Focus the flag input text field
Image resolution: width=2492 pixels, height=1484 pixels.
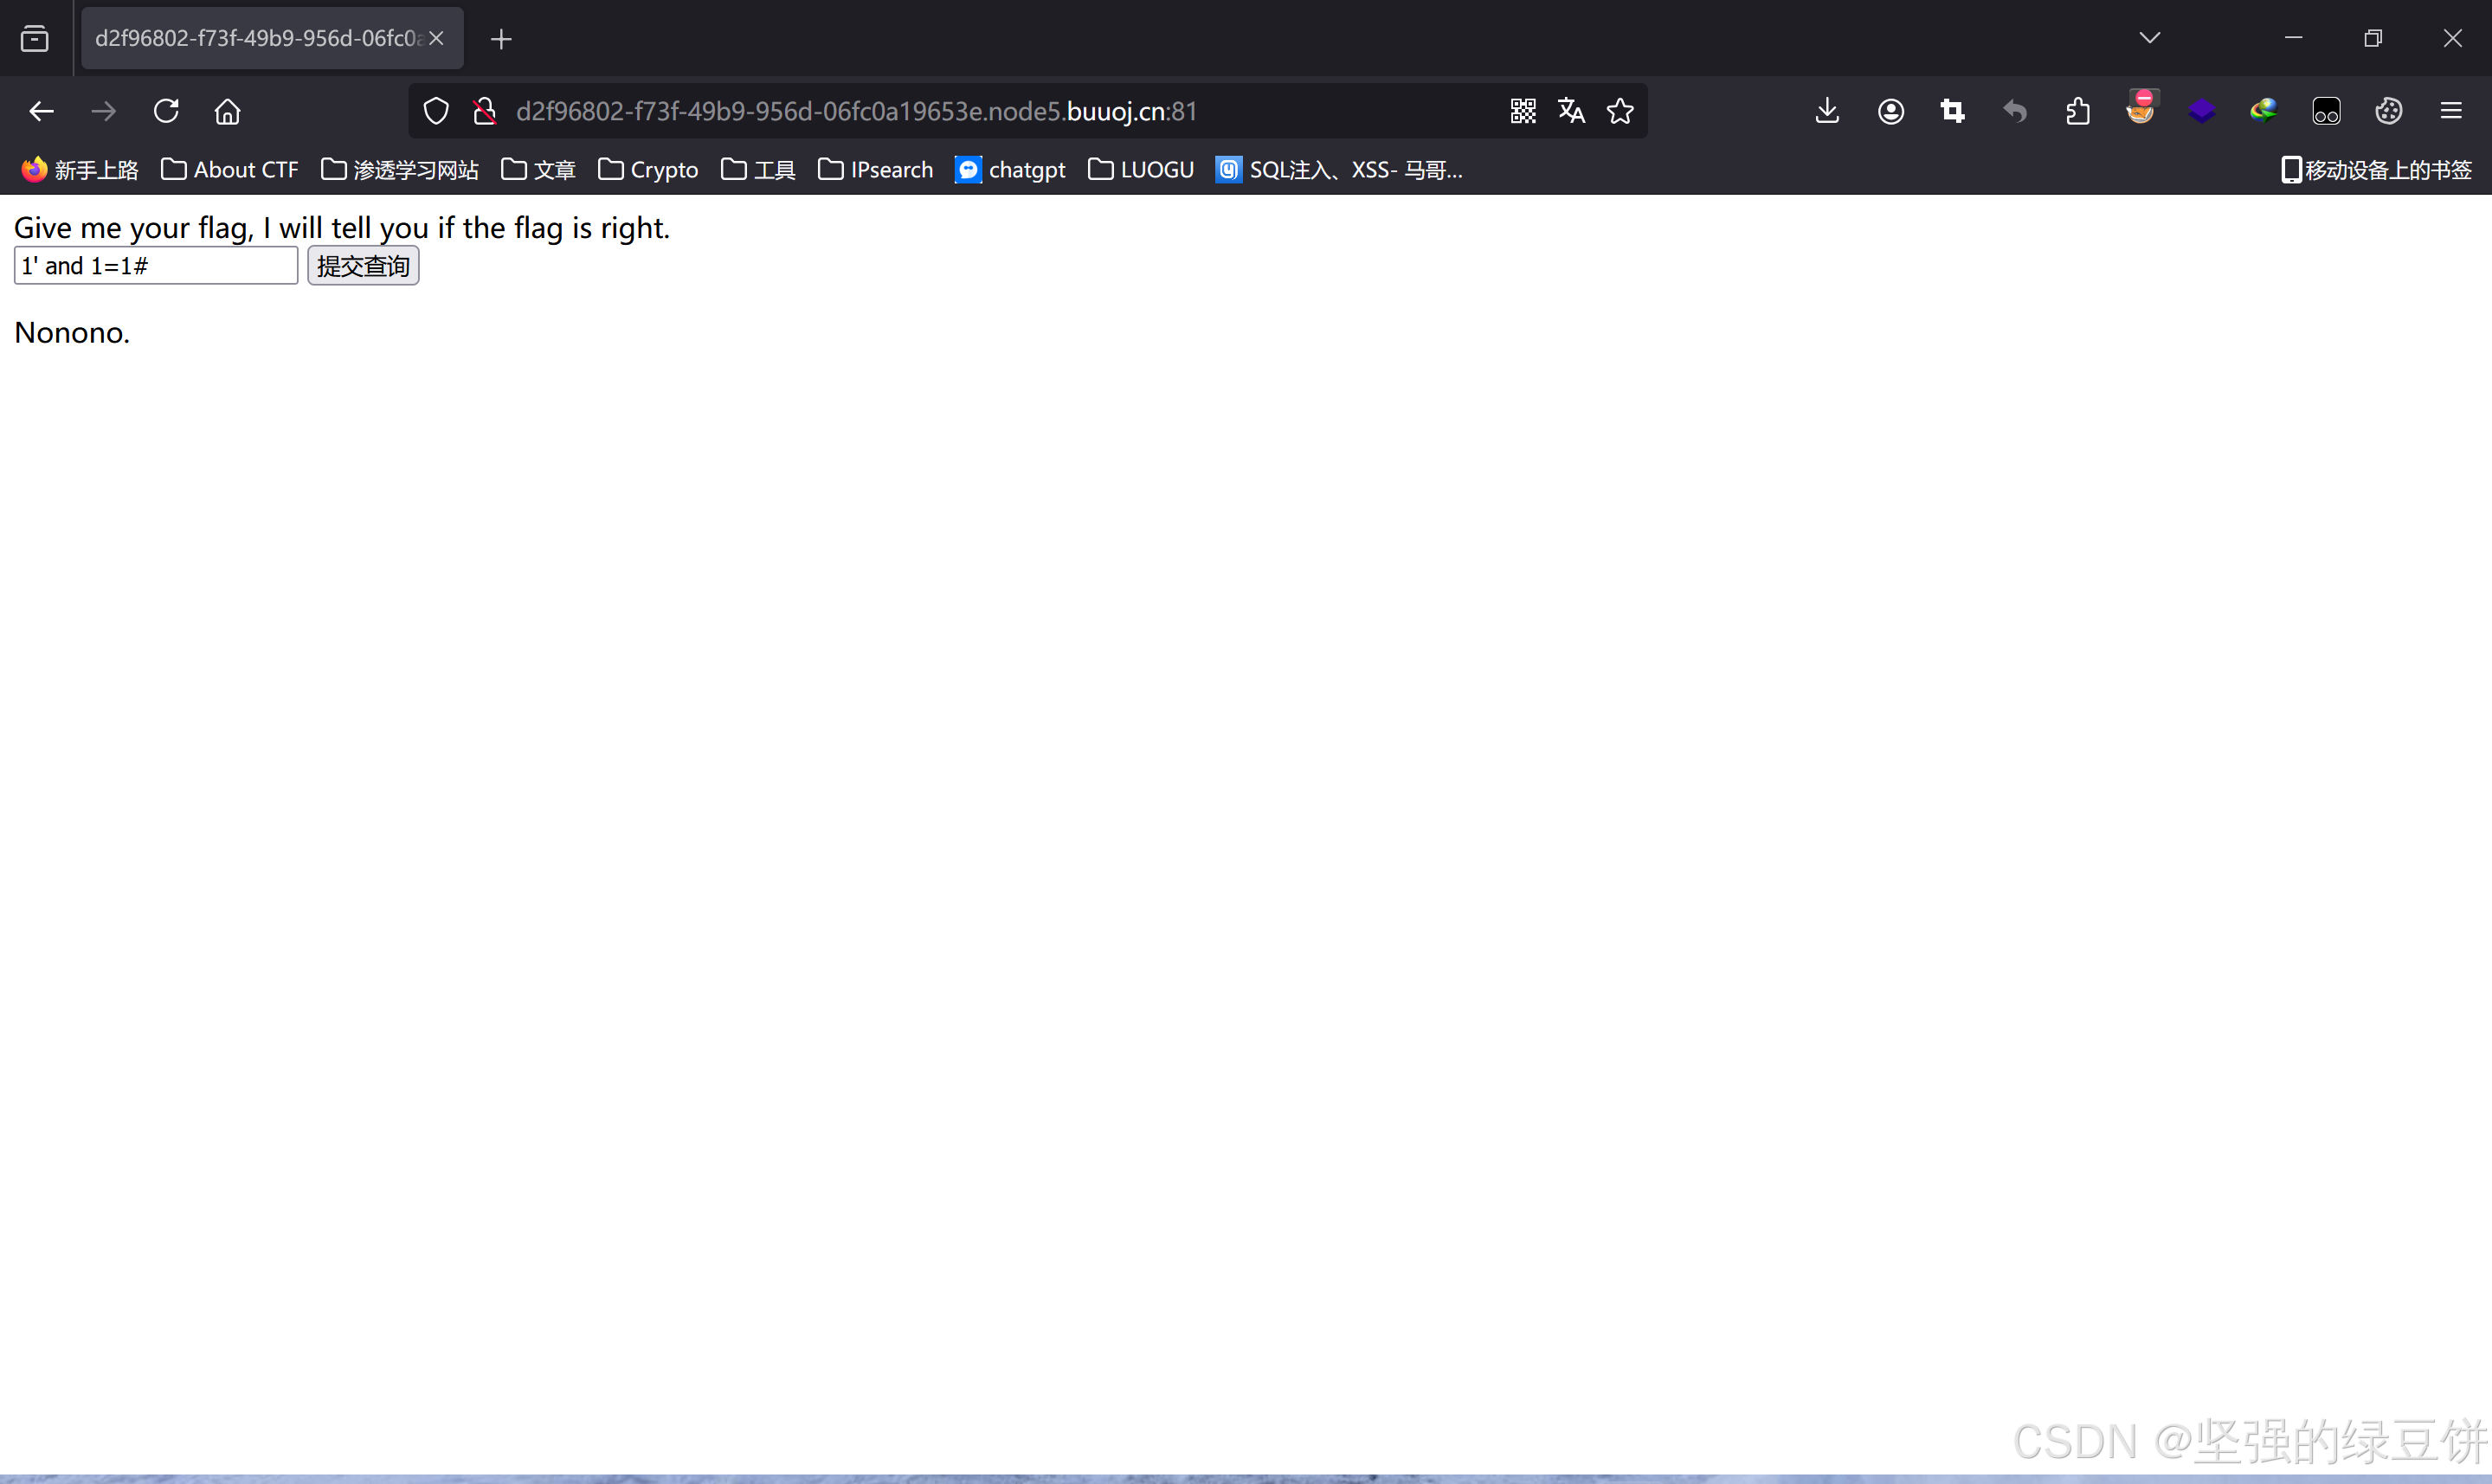tap(156, 266)
